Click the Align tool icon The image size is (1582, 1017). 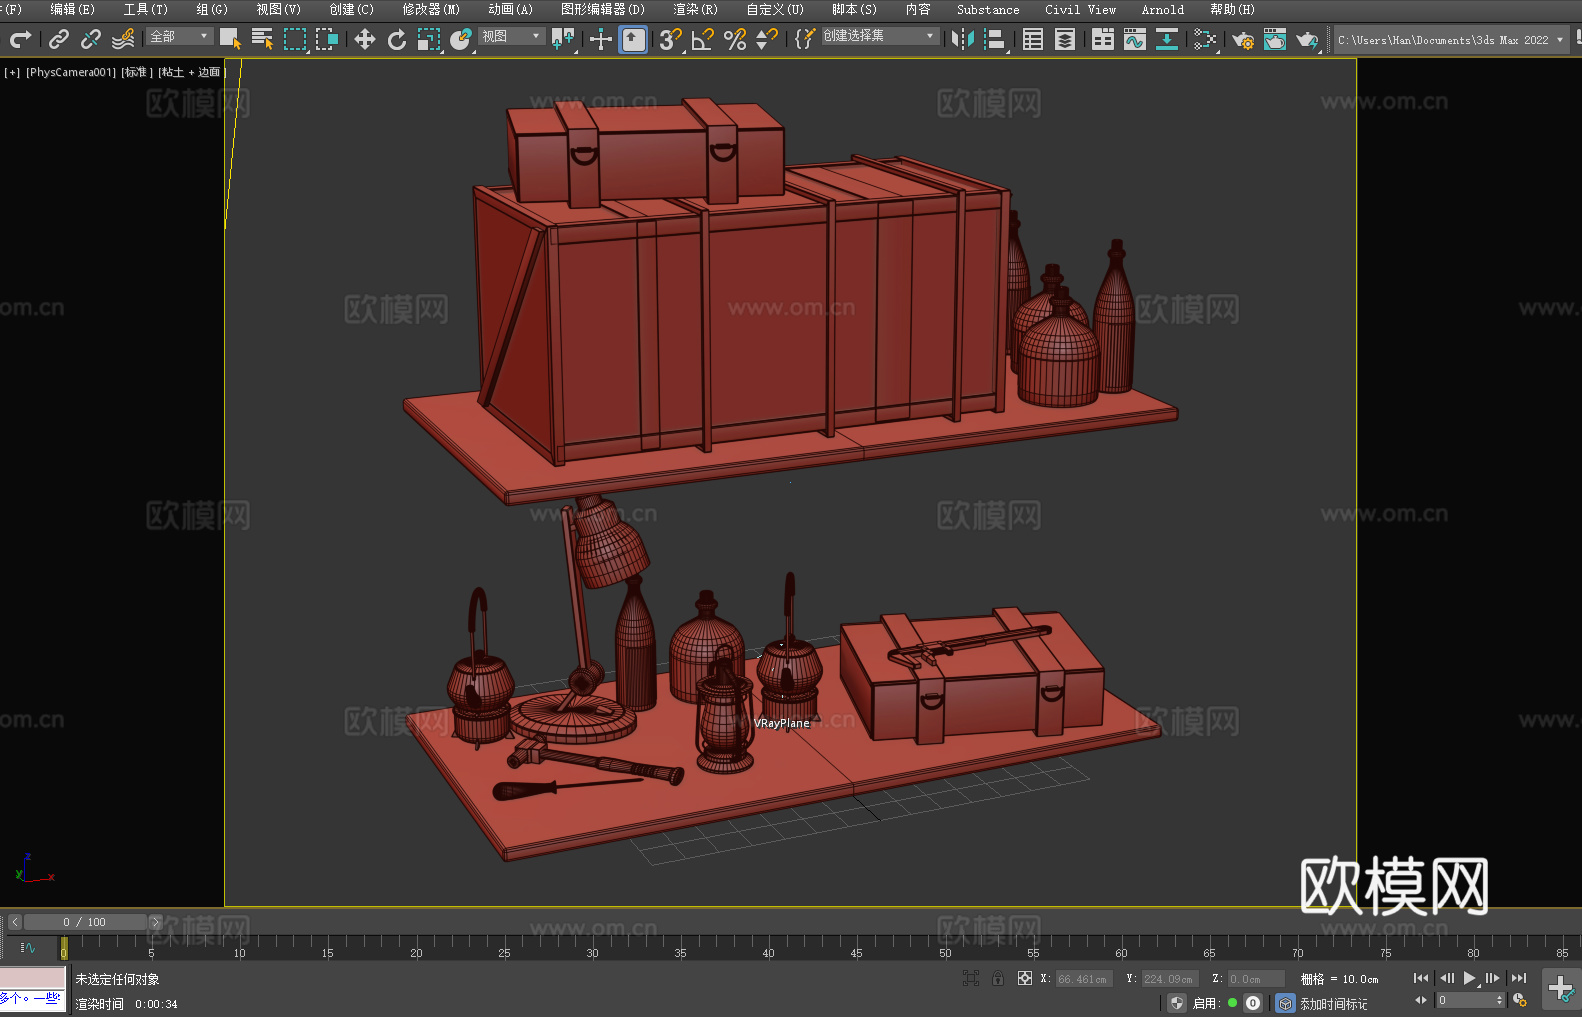(995, 39)
